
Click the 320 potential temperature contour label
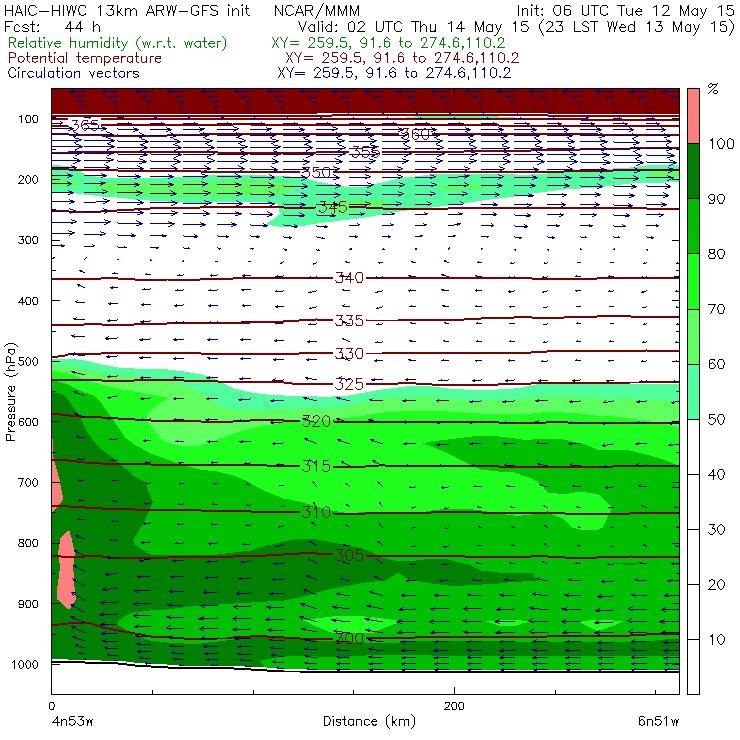[x=316, y=421]
